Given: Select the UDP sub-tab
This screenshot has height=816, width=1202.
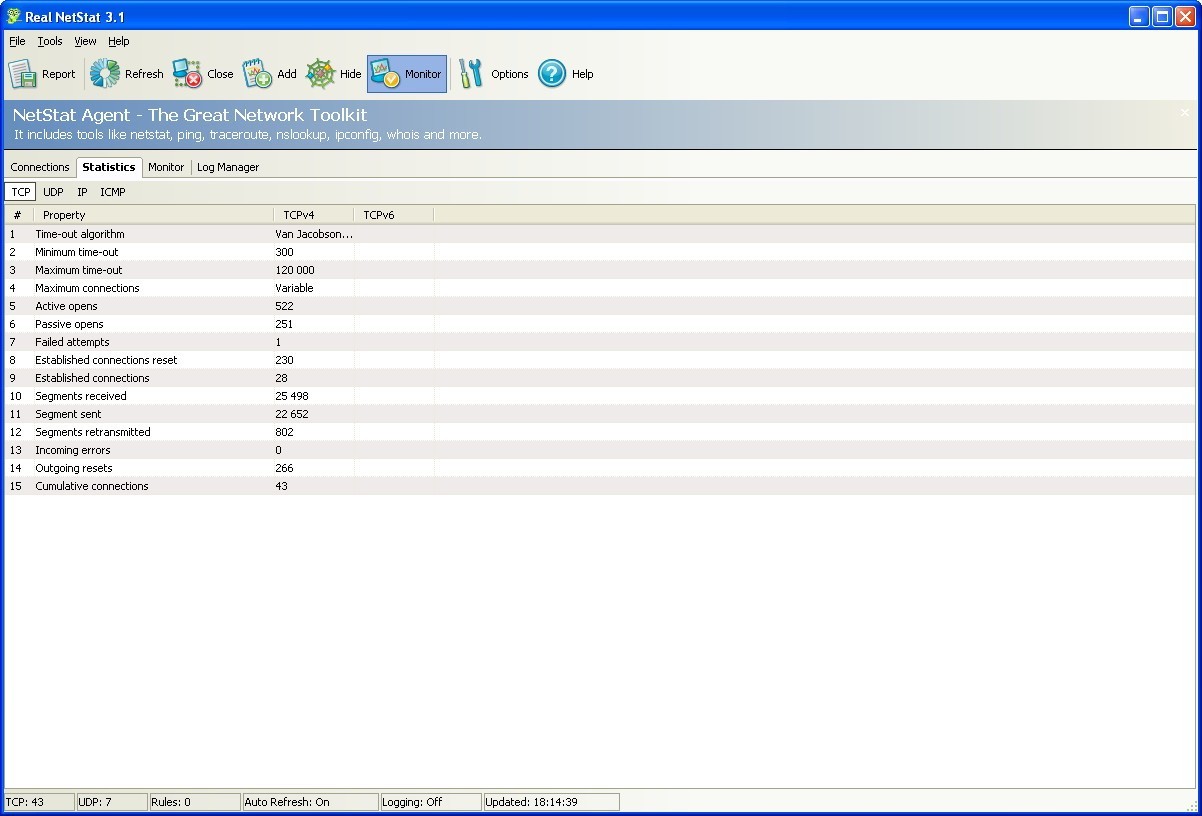Looking at the screenshot, I should pos(53,192).
